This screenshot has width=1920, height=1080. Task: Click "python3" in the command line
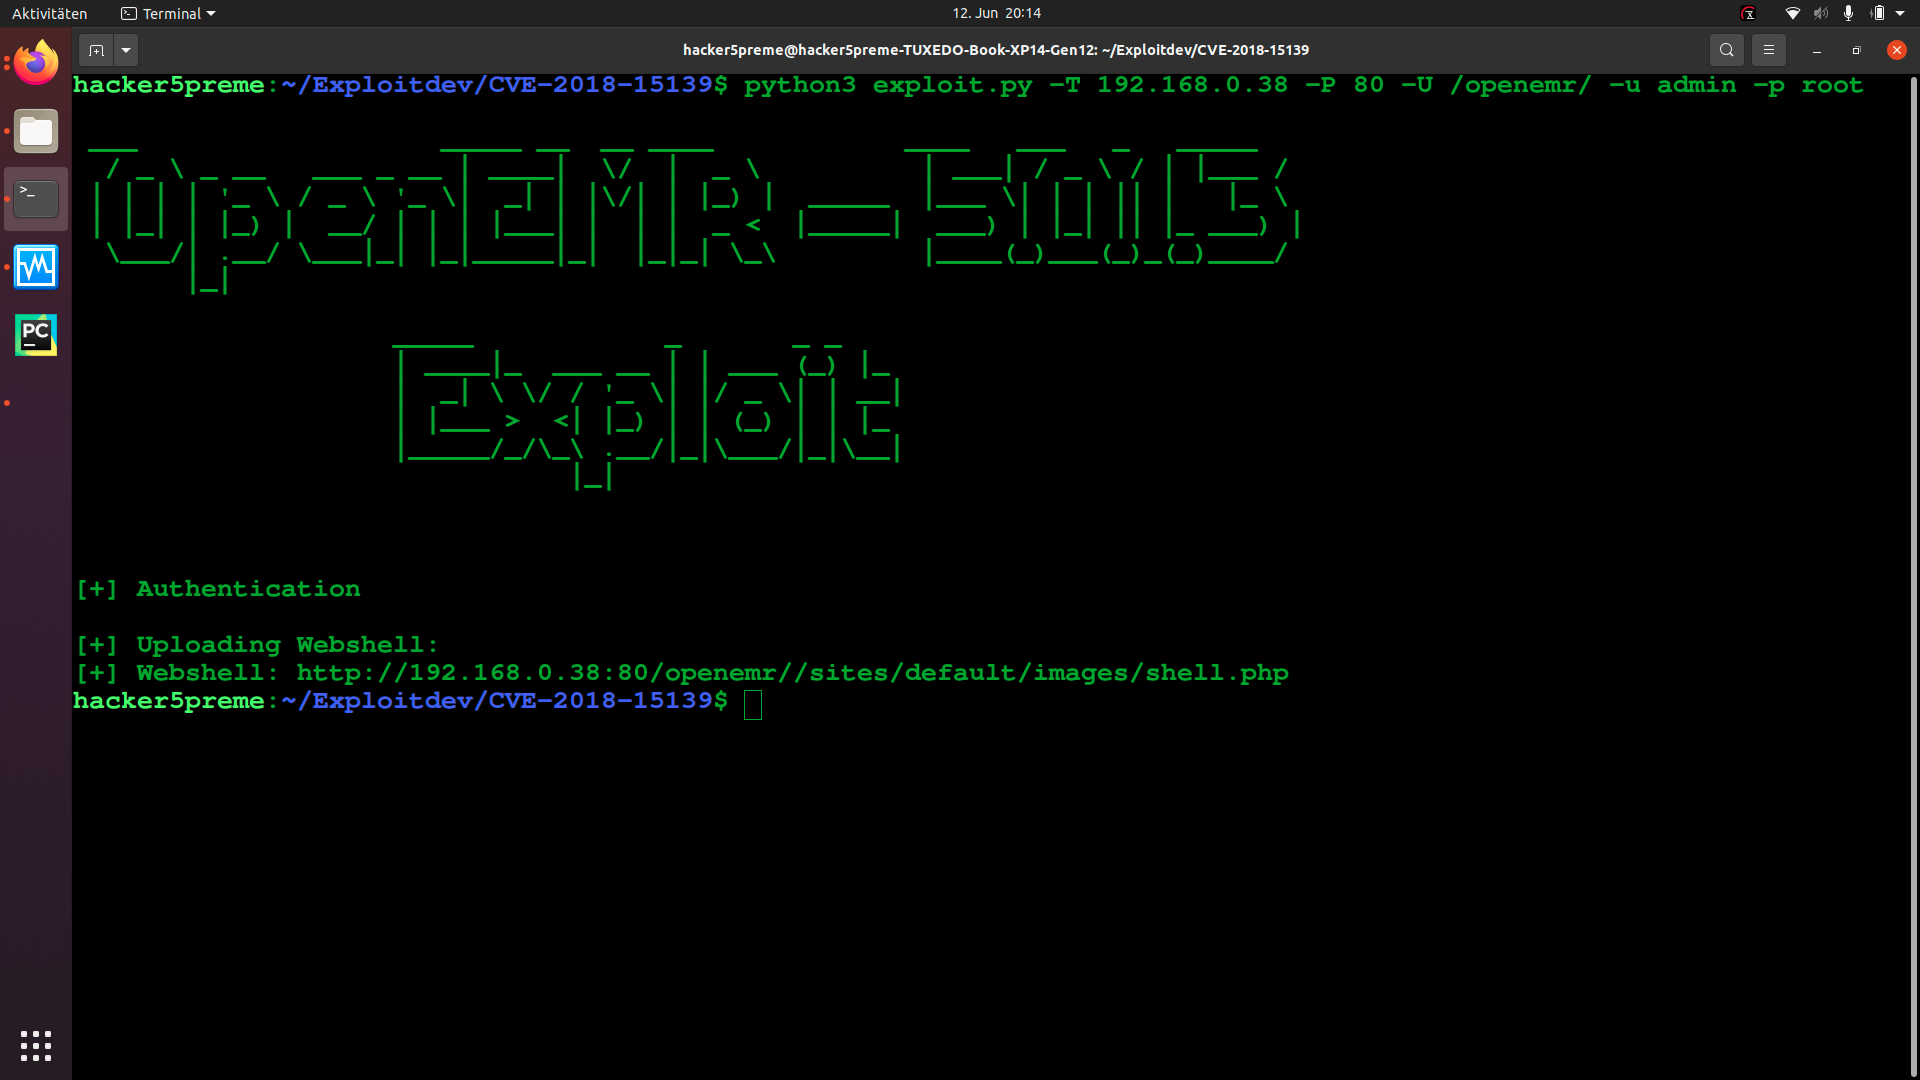800,85
